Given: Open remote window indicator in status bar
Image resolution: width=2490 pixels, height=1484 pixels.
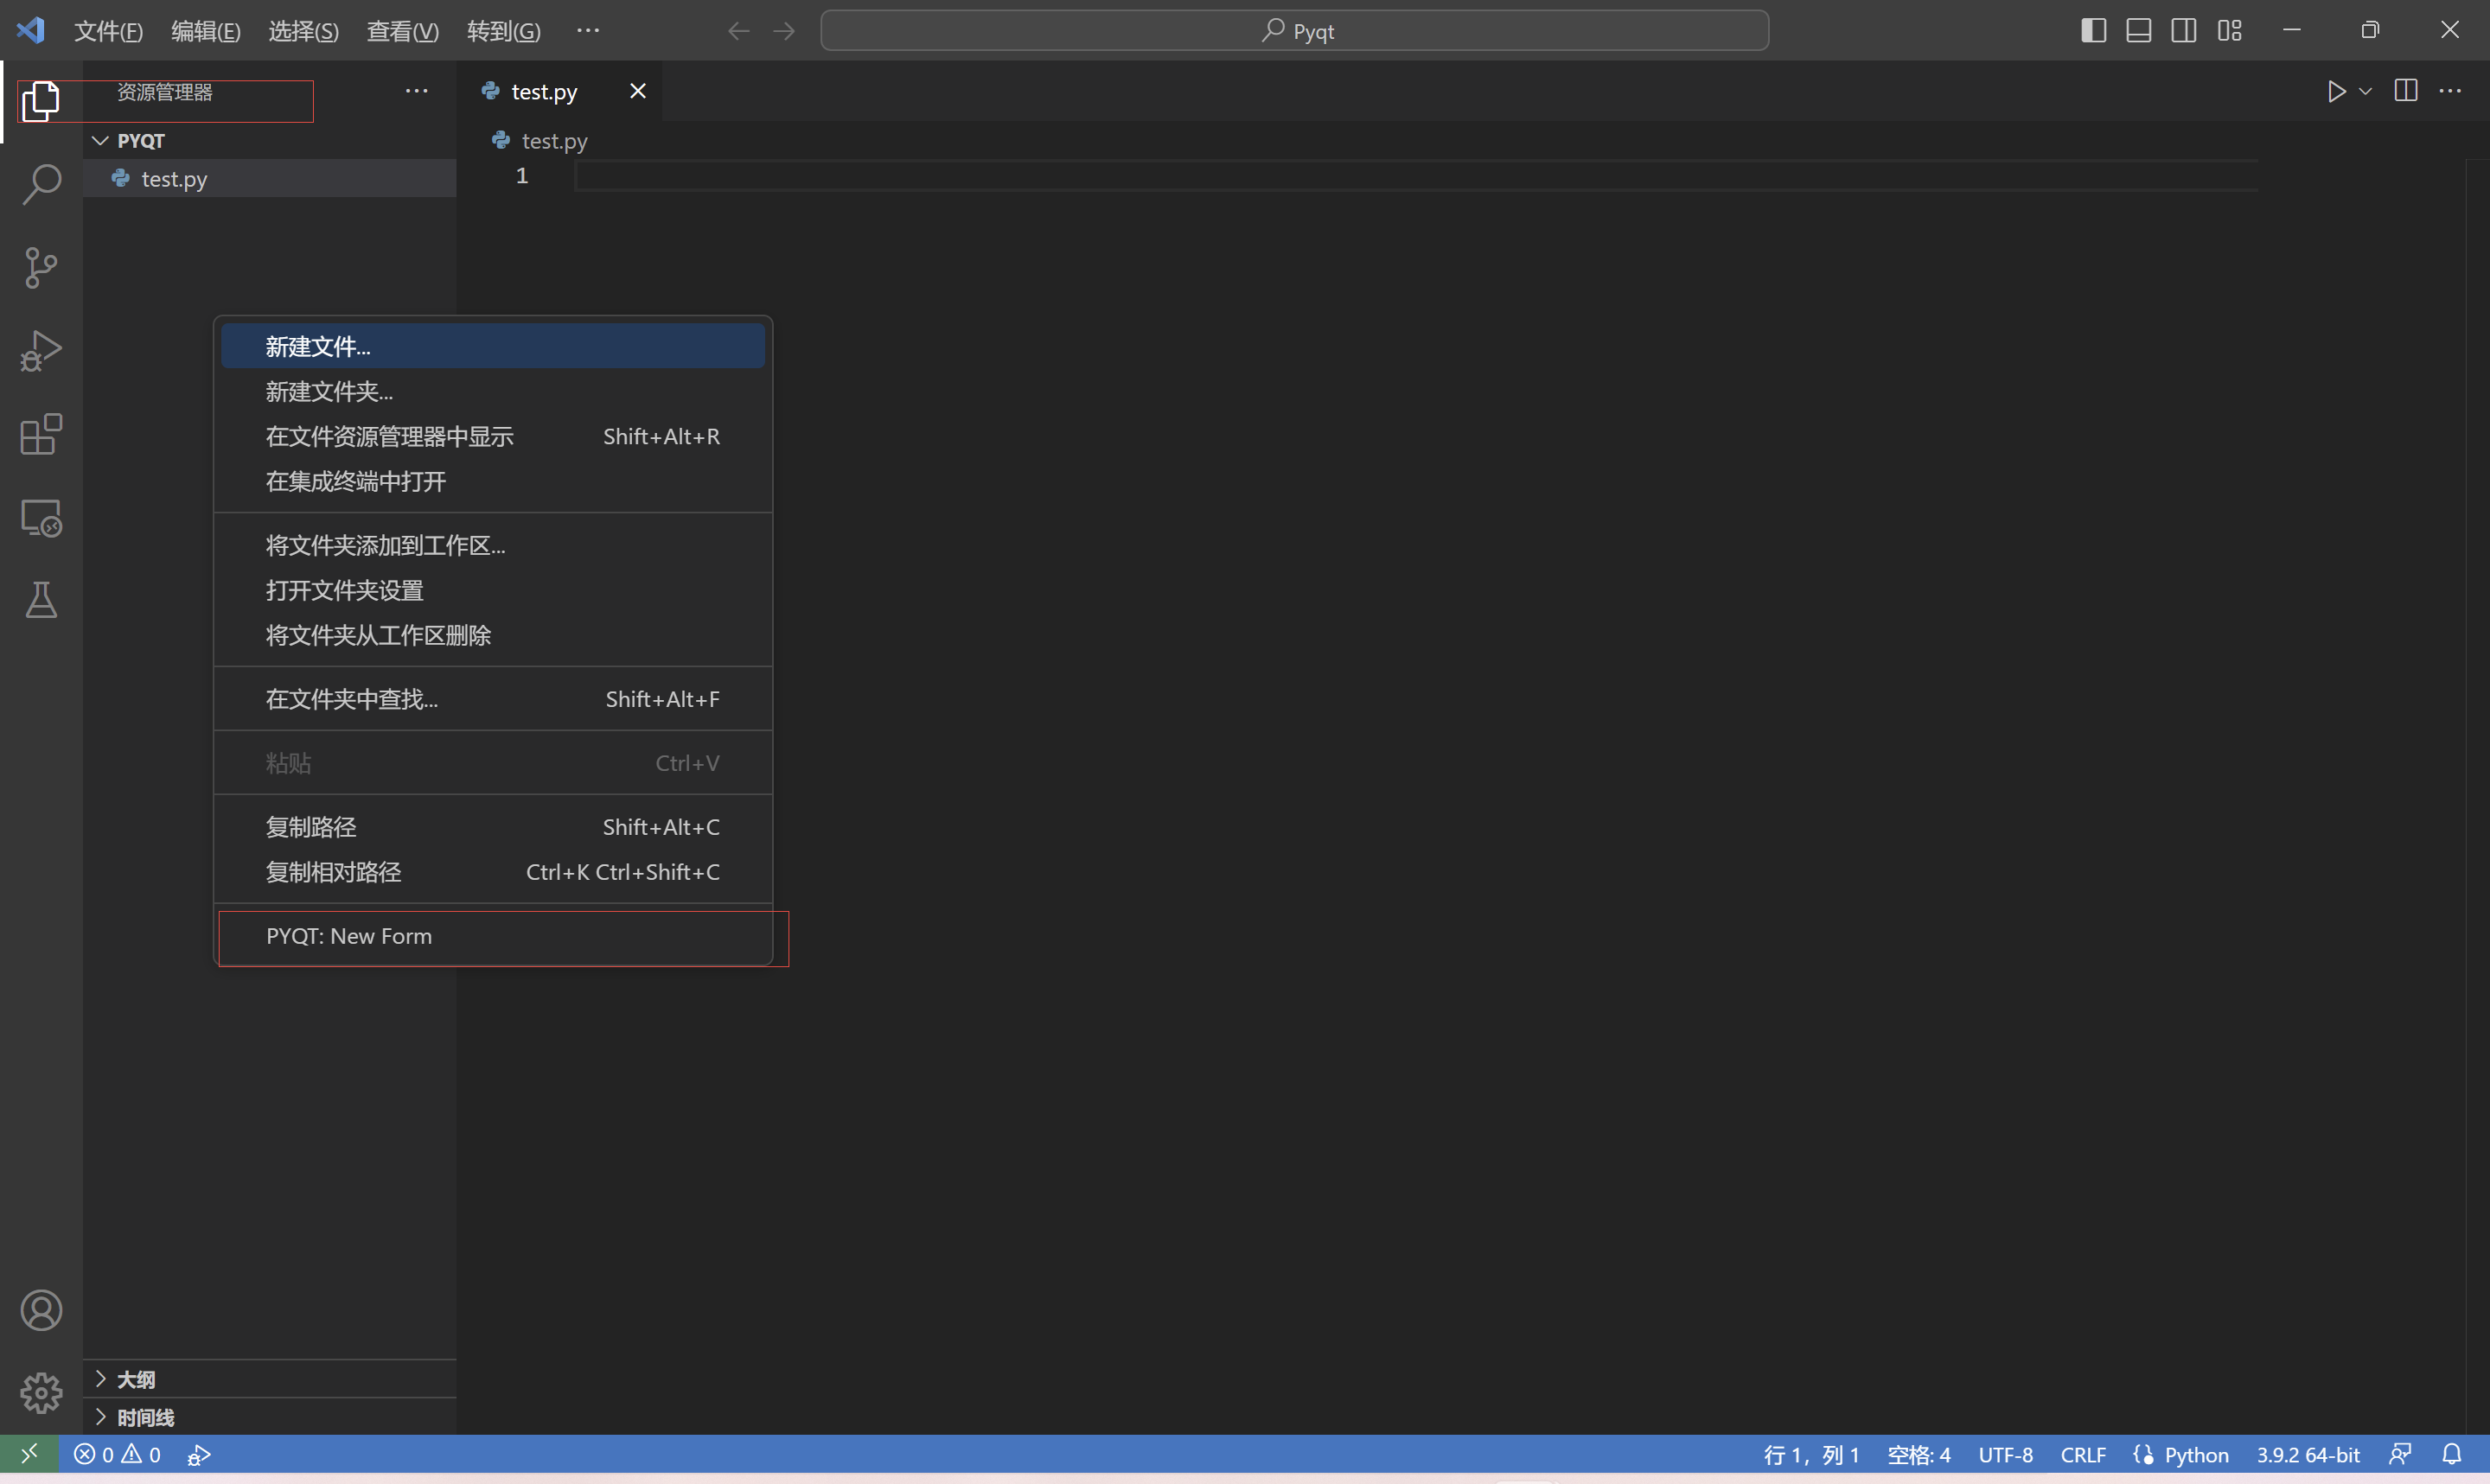Looking at the screenshot, I should (29, 1454).
